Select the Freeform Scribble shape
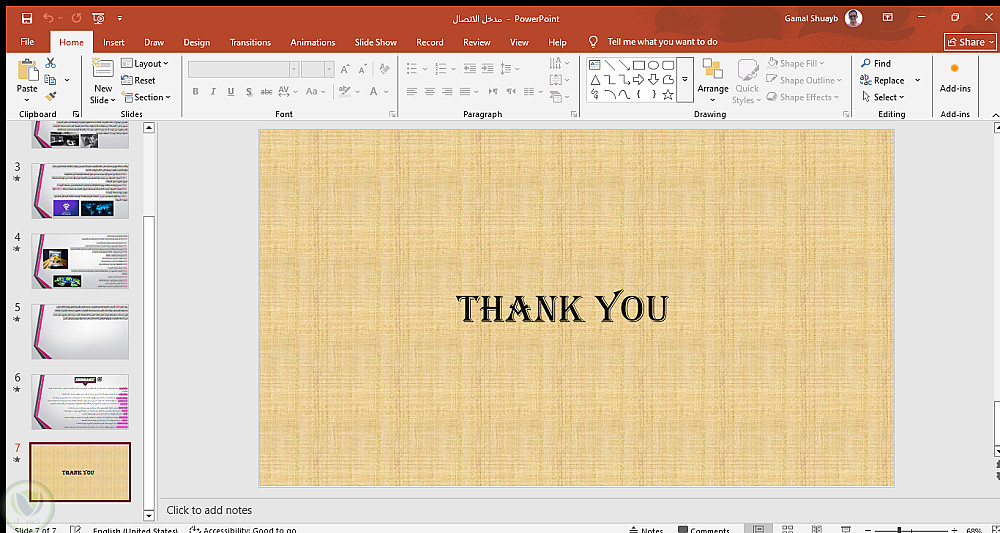1000x533 pixels. click(594, 95)
